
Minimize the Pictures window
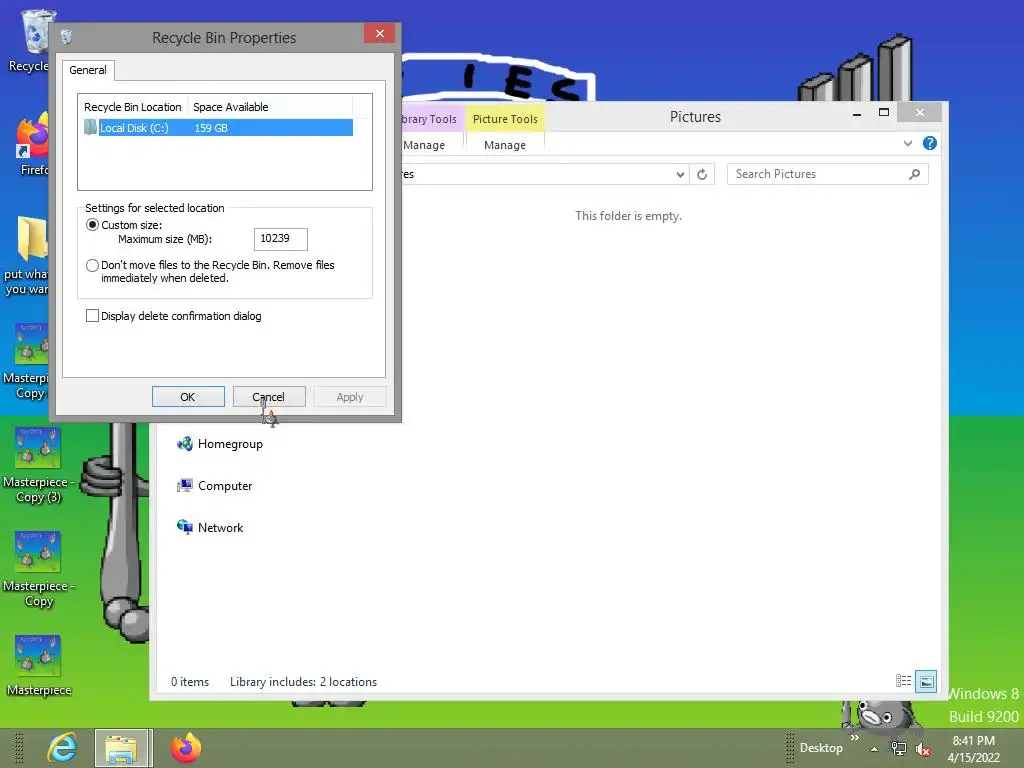tap(857, 114)
